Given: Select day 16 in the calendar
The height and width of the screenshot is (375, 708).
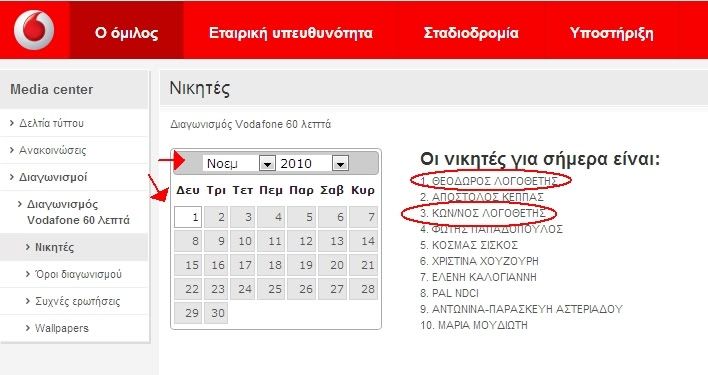Looking at the screenshot, I should (216, 265).
